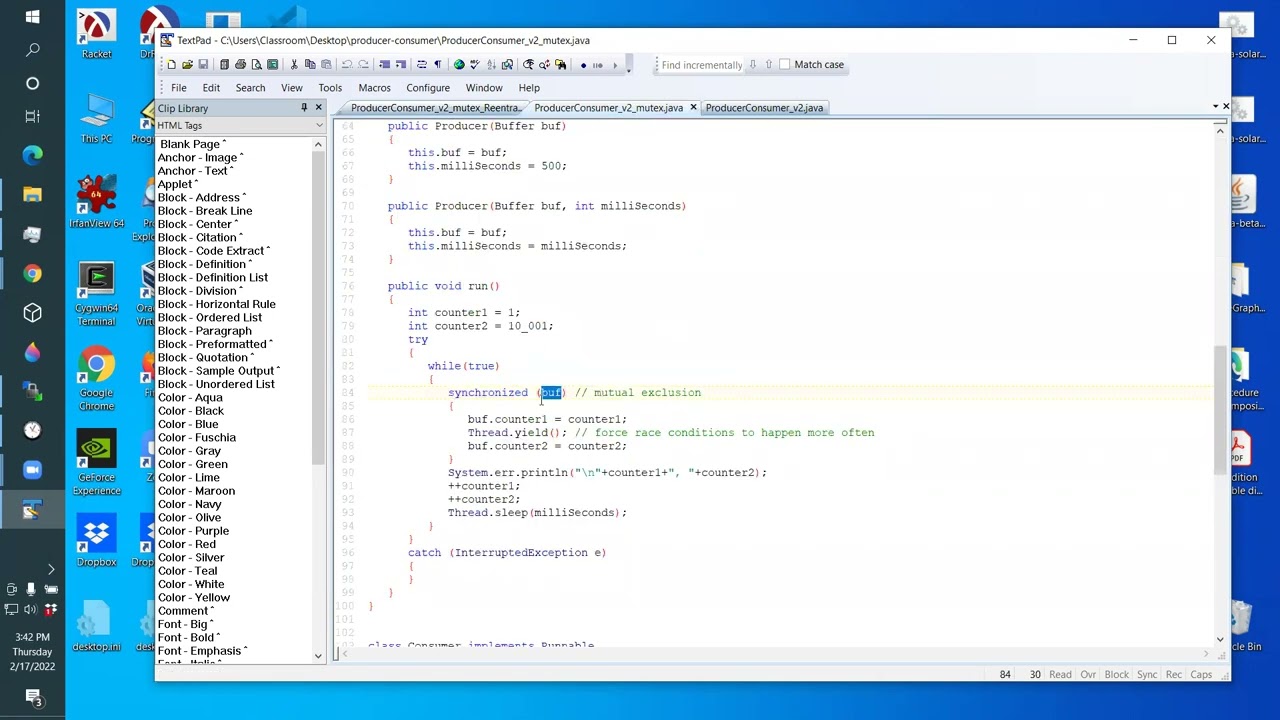1280x720 pixels.
Task: Toggle word wrap toolbar icon
Action: click(x=421, y=65)
